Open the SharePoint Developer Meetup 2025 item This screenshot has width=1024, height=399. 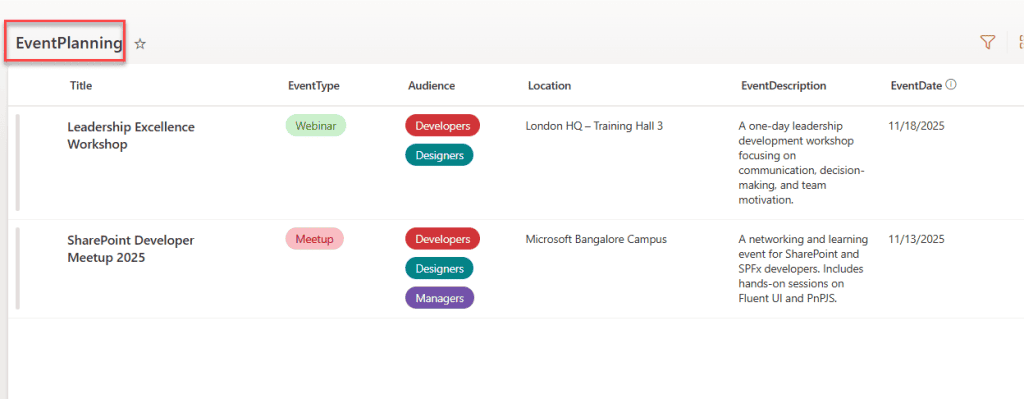coord(131,249)
